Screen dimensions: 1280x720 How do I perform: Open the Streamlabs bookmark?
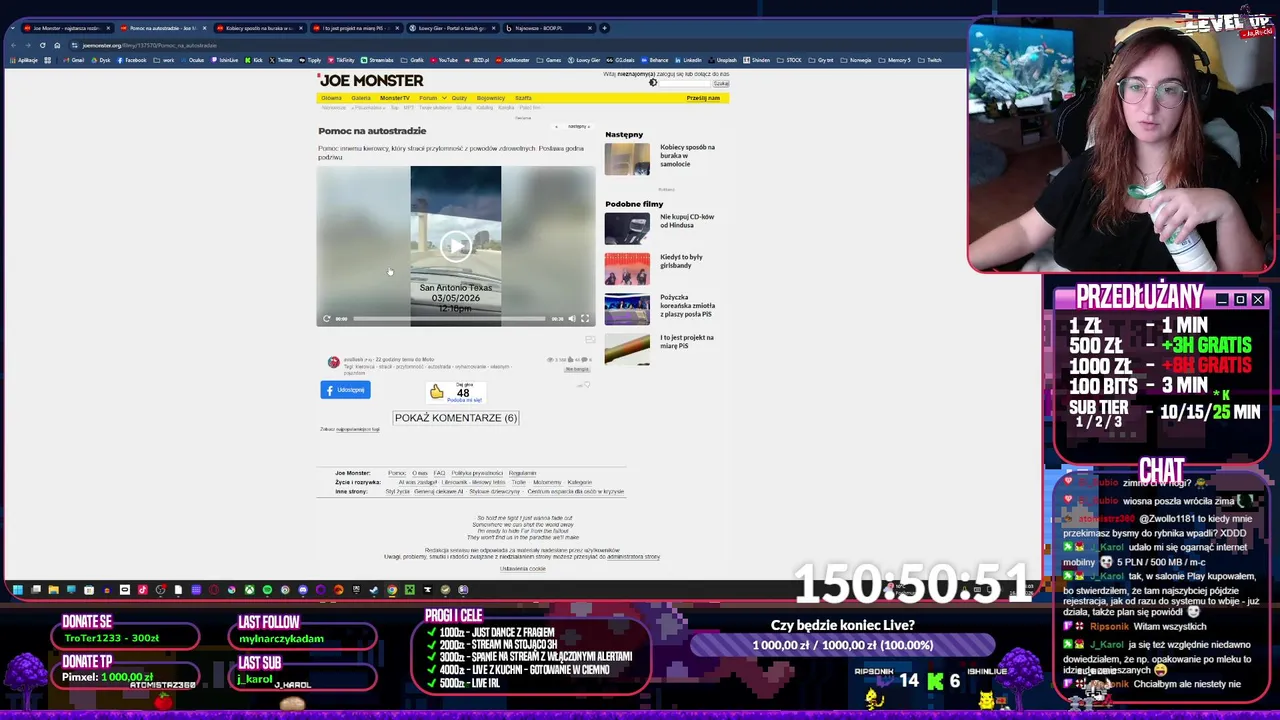pos(377,60)
